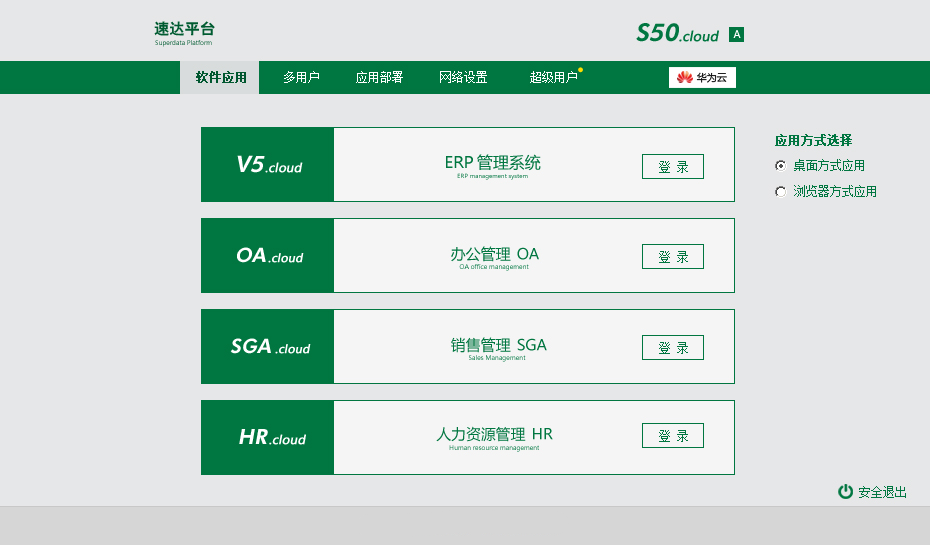
Task: Click the power icon for 安全退出
Action: click(845, 492)
